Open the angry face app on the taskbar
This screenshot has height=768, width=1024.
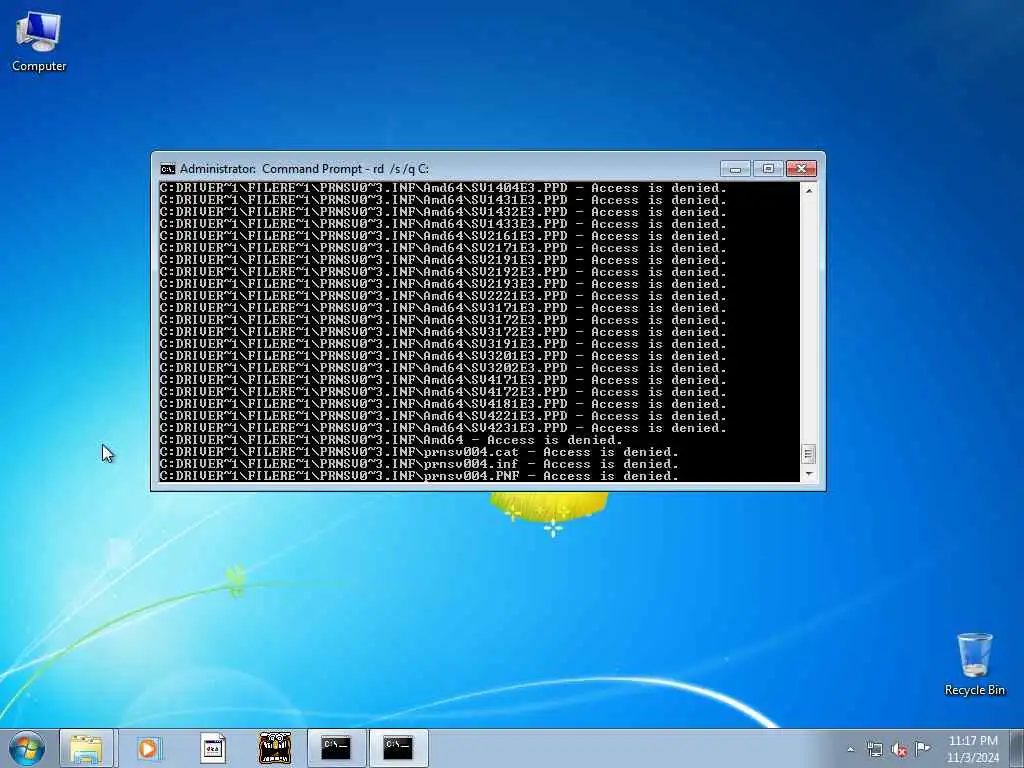pos(274,748)
